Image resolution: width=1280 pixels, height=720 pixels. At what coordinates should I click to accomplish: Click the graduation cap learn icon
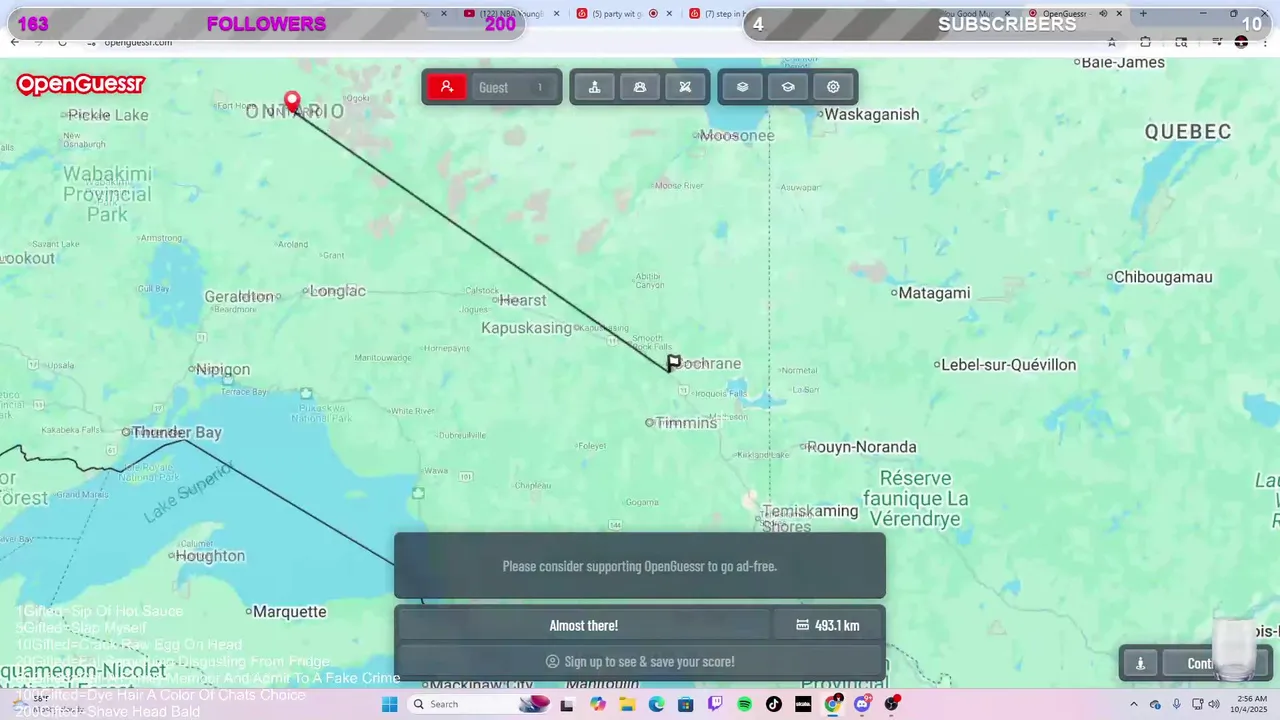coord(788,87)
